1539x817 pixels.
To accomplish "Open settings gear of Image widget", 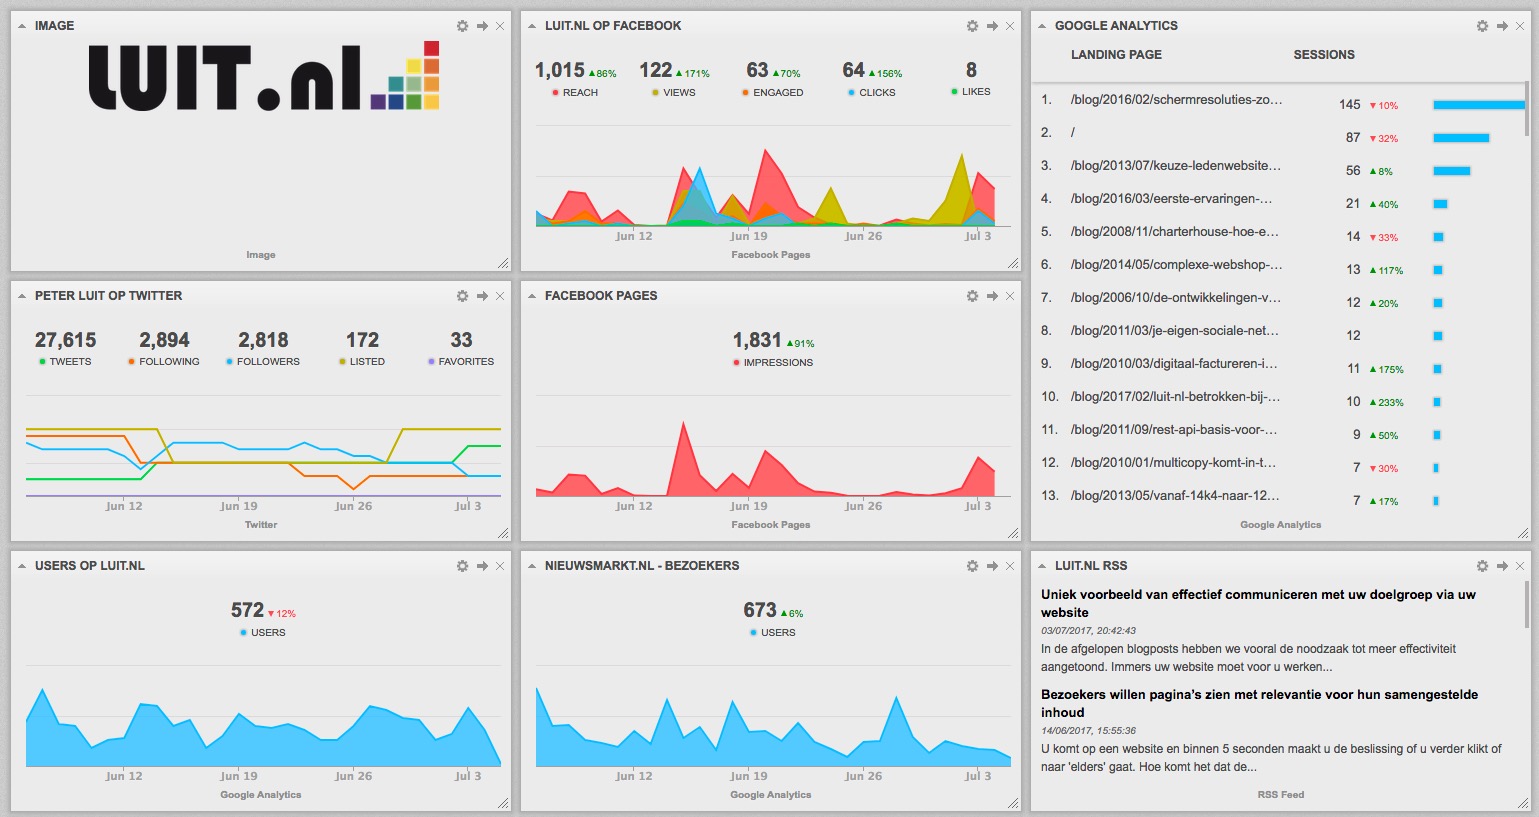I will point(462,26).
